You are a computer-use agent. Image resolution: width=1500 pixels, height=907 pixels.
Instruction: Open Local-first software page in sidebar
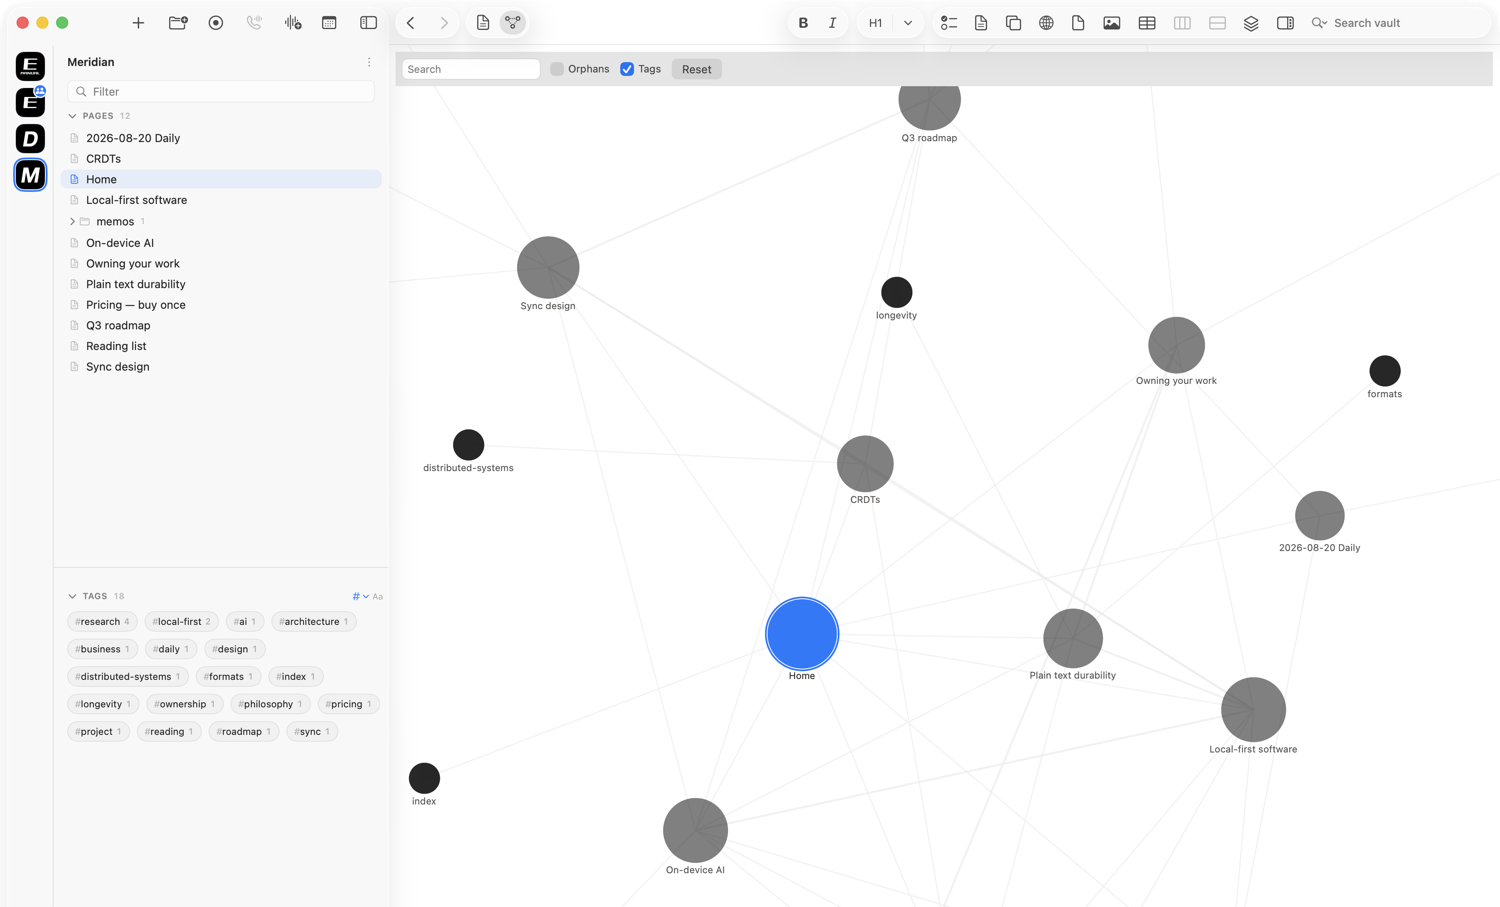pos(221,200)
